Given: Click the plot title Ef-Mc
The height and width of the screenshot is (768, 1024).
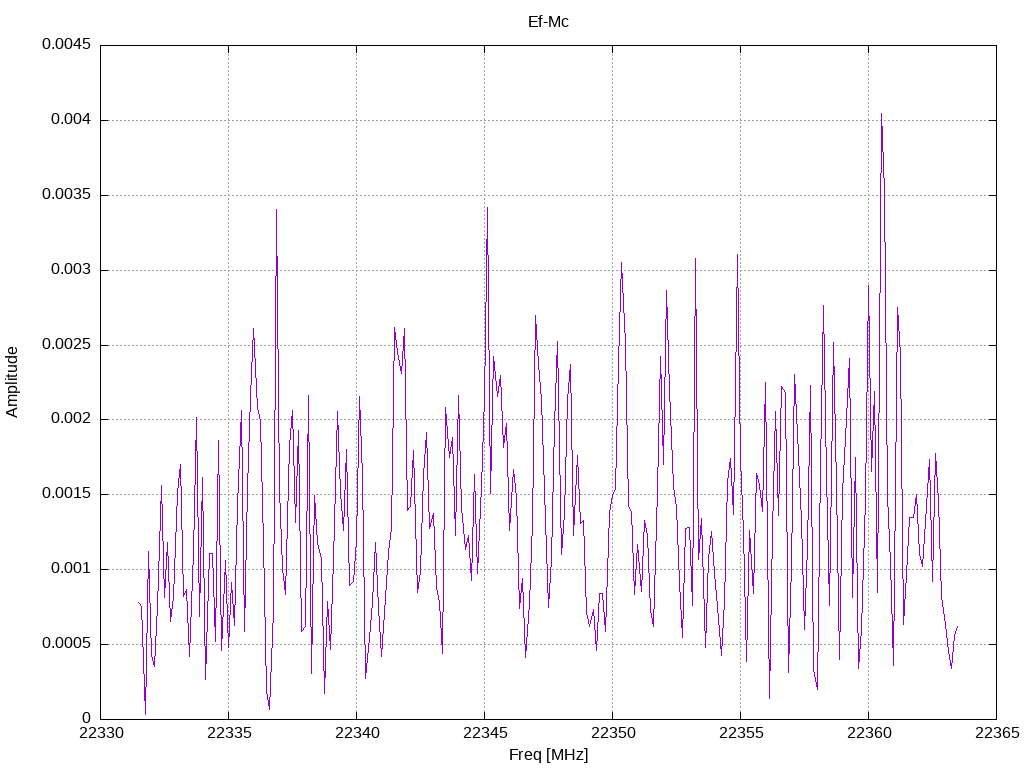Looking at the screenshot, I should tap(548, 22).
